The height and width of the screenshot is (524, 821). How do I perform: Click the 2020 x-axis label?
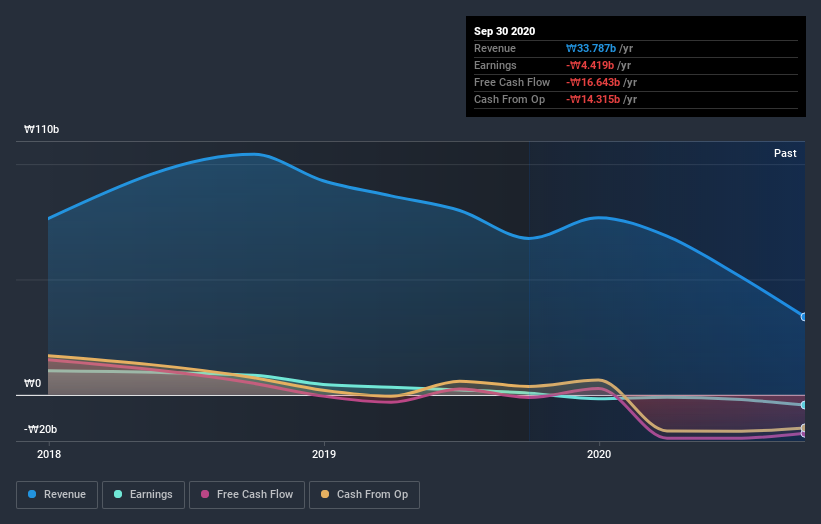click(599, 454)
